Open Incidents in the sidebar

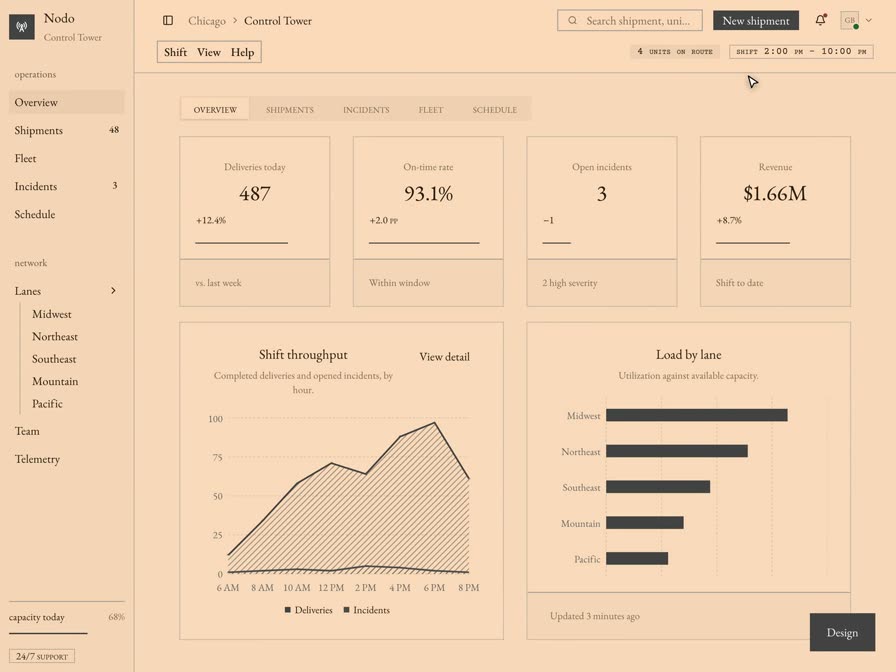pyautogui.click(x=66, y=186)
